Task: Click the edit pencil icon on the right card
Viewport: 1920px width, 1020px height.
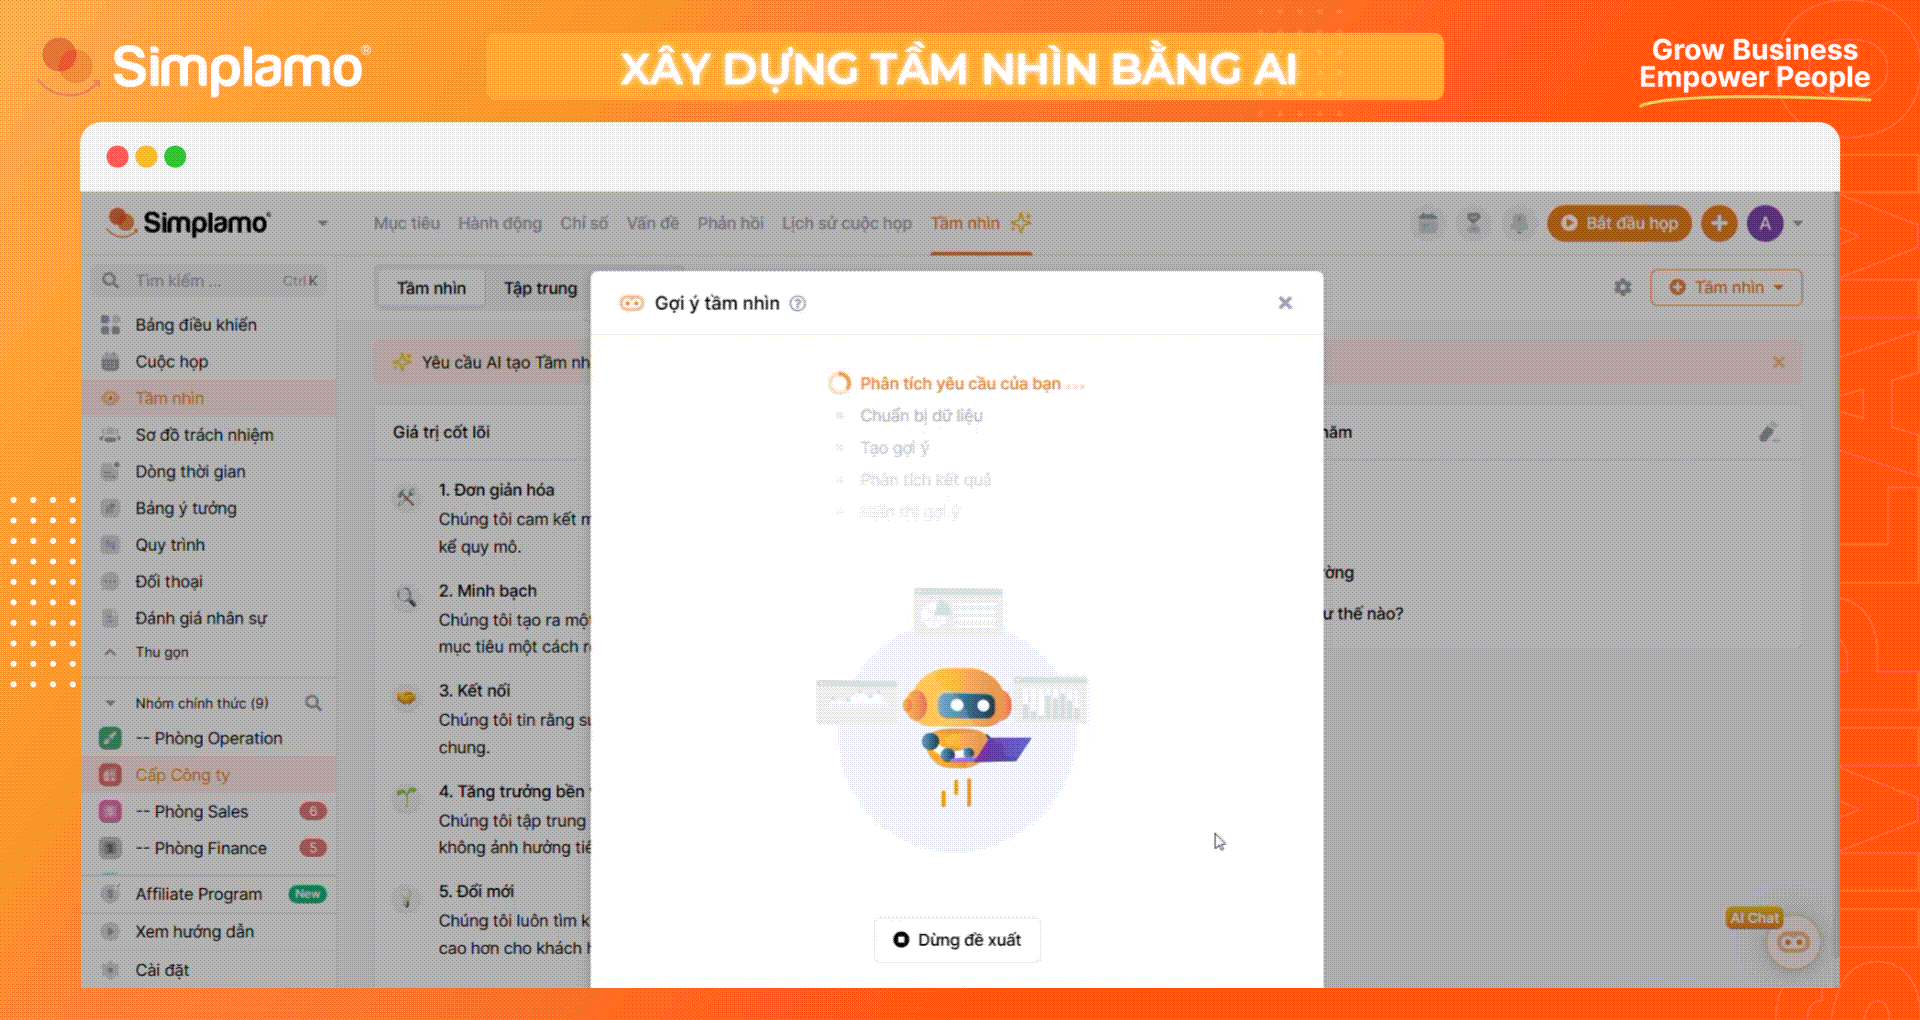Action: (x=1768, y=432)
